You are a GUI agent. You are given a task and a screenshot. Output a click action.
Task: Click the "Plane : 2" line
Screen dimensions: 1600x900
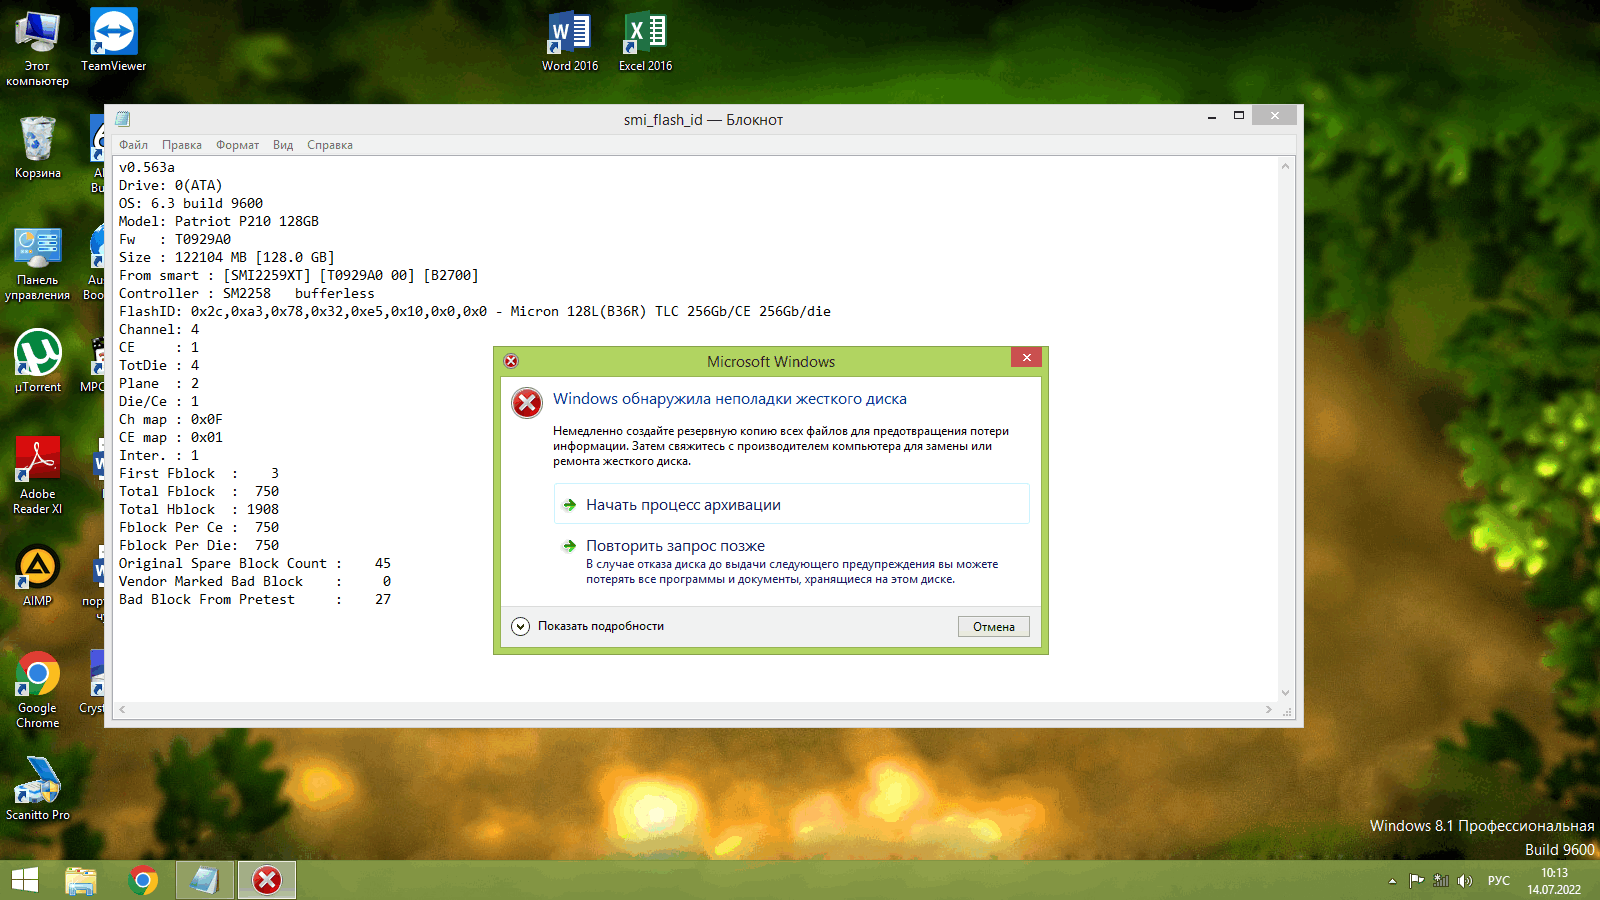click(x=159, y=383)
